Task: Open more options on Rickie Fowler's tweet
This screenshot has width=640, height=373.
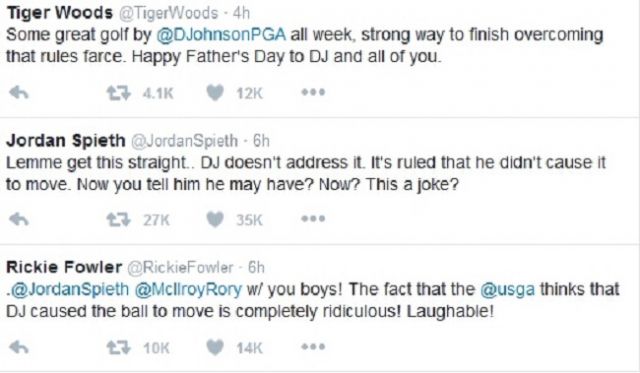Action: click(x=313, y=346)
